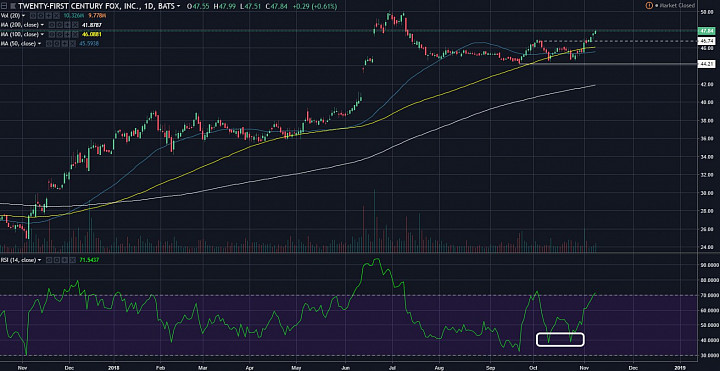Select the MA (200, close) indicator label
The width and height of the screenshot is (720, 371).
pos(20,25)
